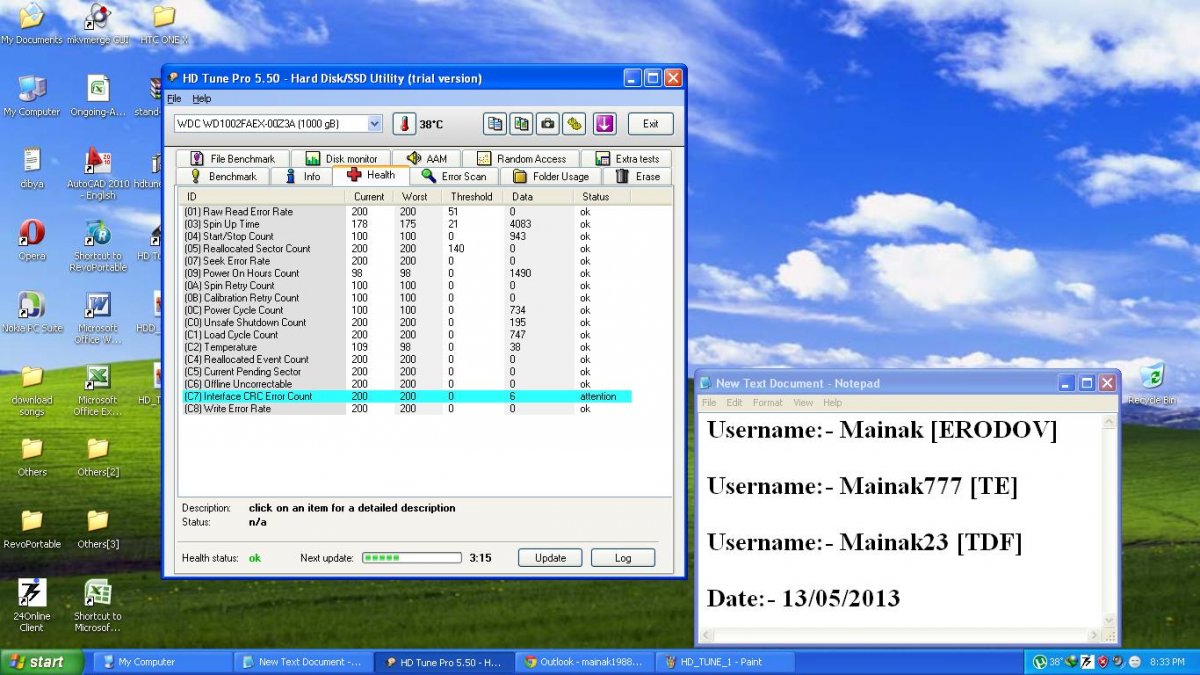
Task: Save a screenshot using the camera icon
Action: [547, 124]
